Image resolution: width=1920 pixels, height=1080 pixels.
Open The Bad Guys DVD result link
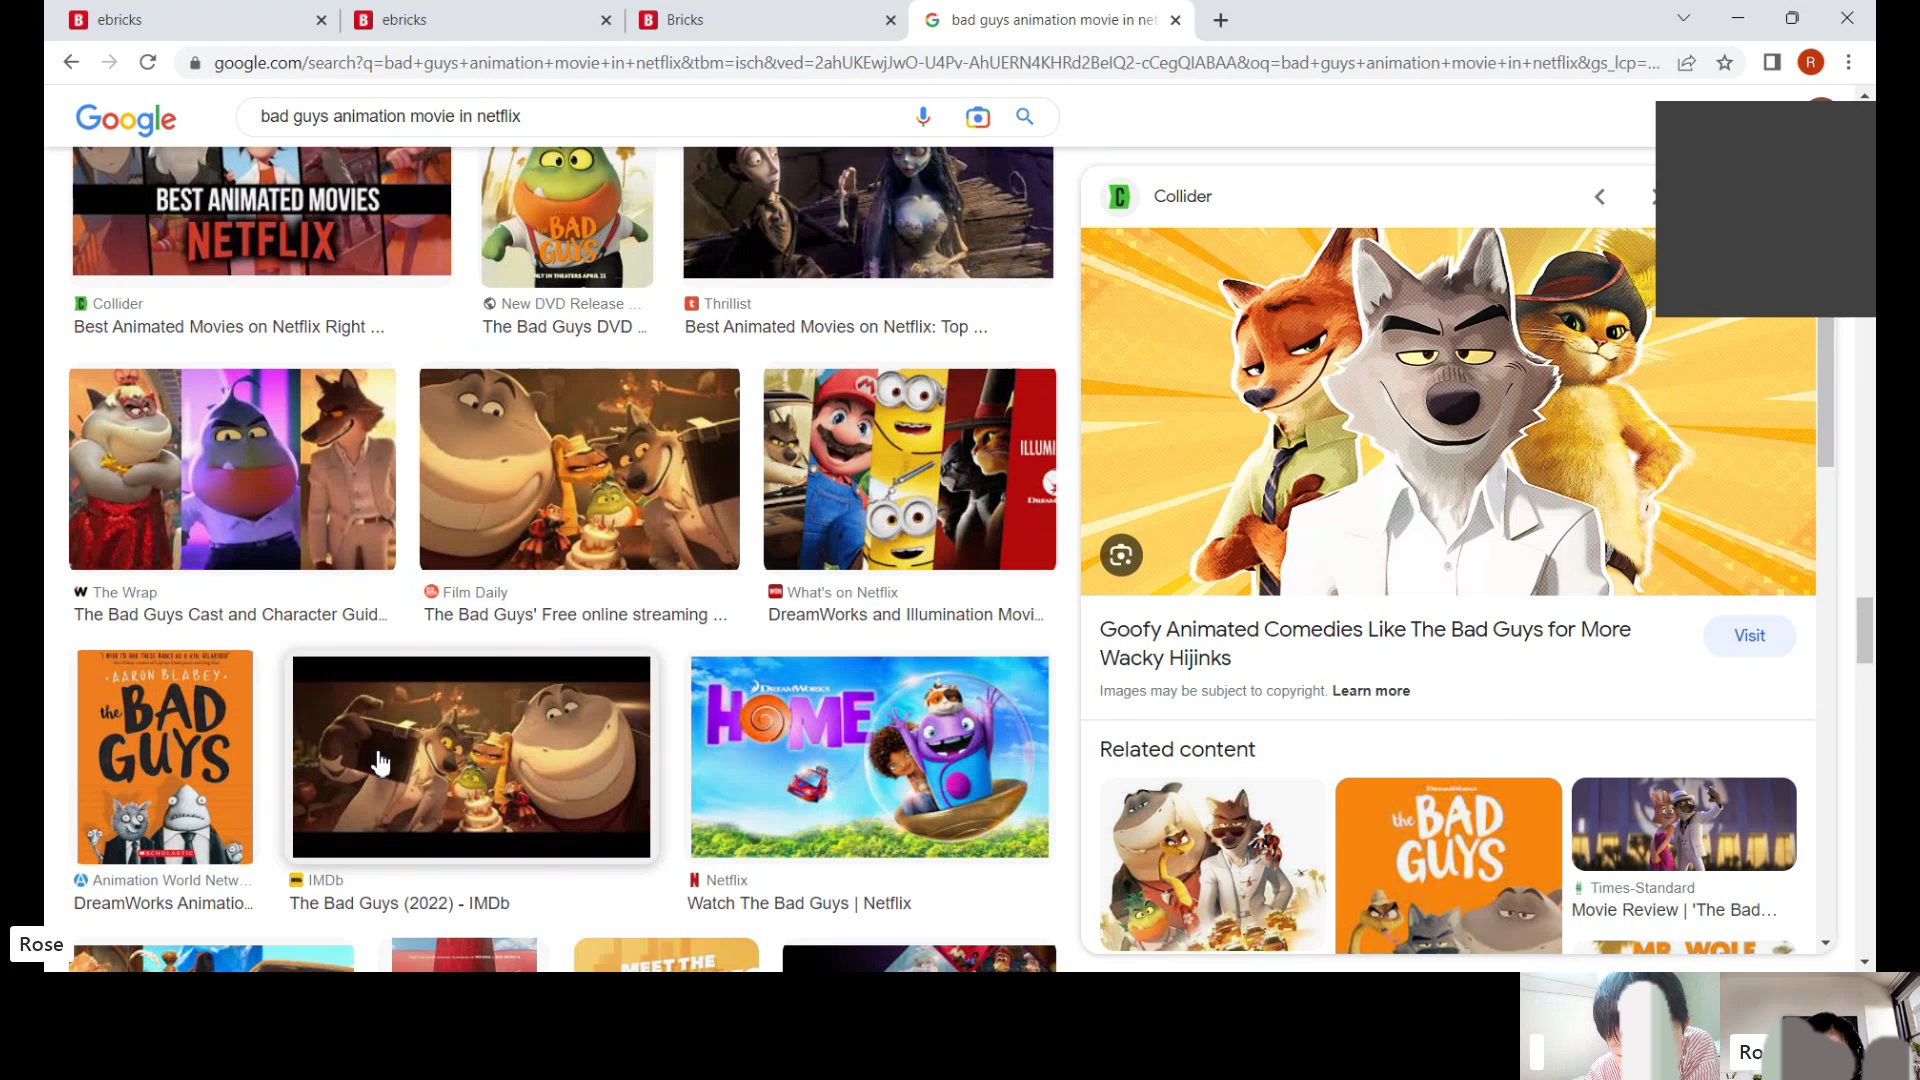pyautogui.click(x=565, y=327)
